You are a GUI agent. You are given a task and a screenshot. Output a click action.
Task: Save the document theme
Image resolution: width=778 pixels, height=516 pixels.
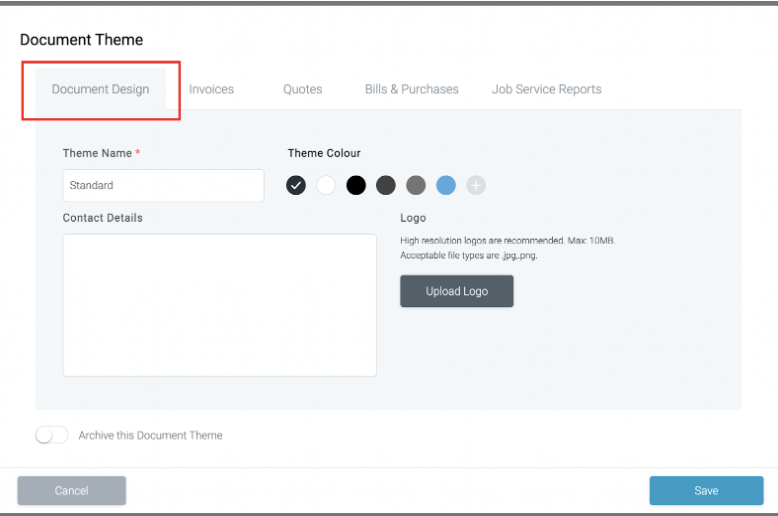point(706,491)
